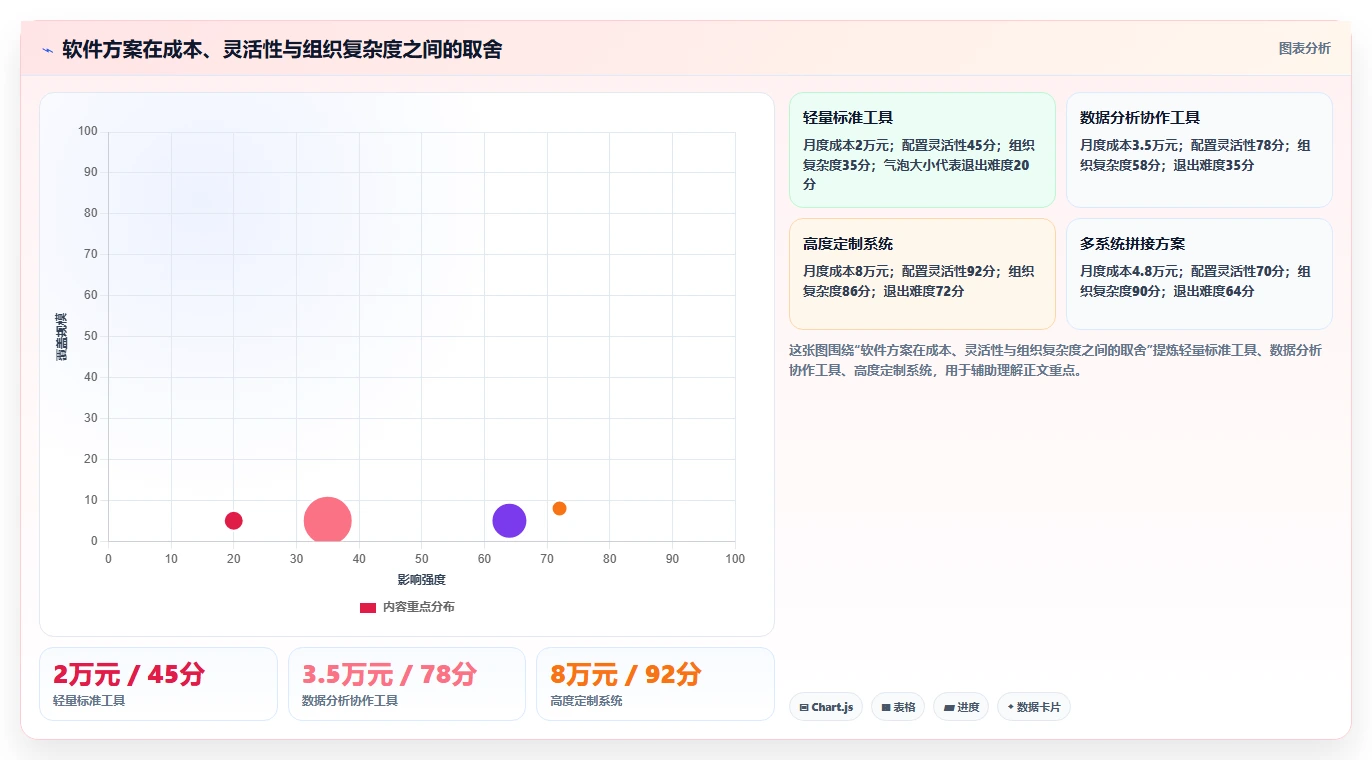Click the 进度 tag pill

tap(961, 707)
